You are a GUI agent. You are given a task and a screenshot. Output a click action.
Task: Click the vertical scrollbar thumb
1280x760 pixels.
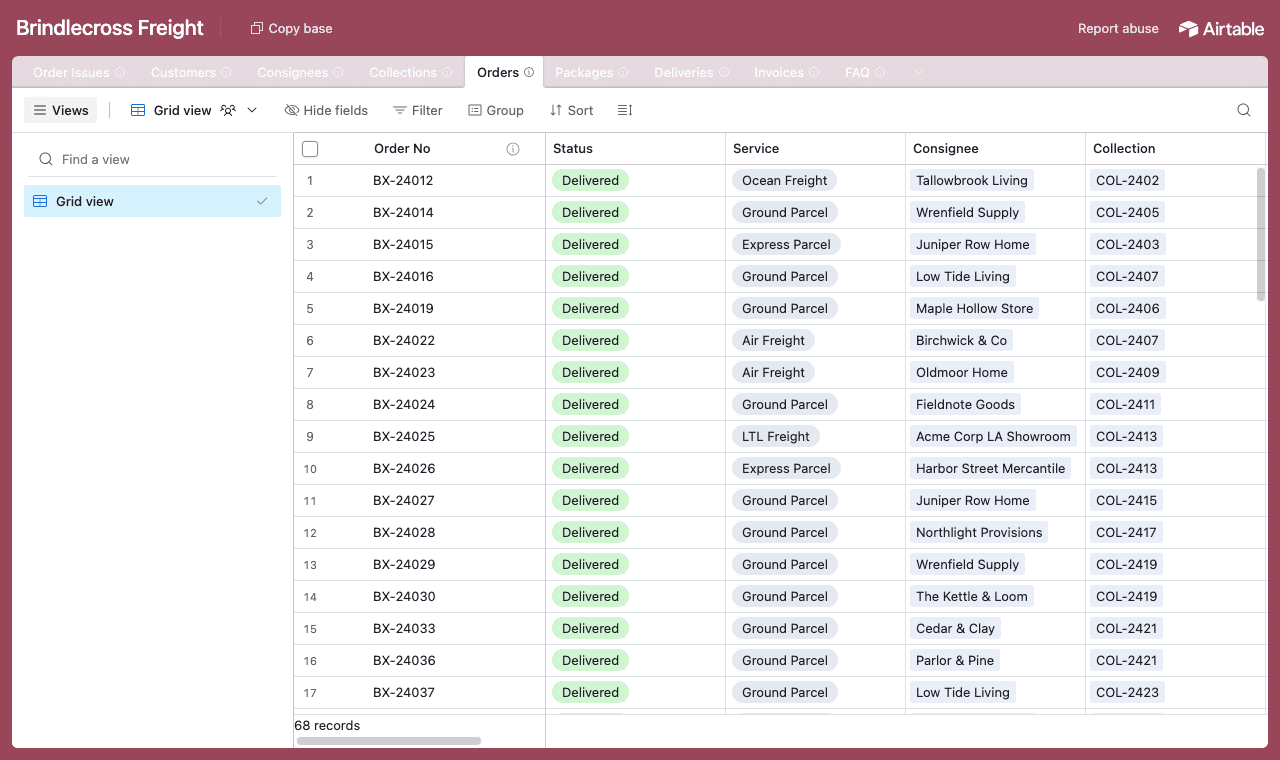(x=1260, y=234)
